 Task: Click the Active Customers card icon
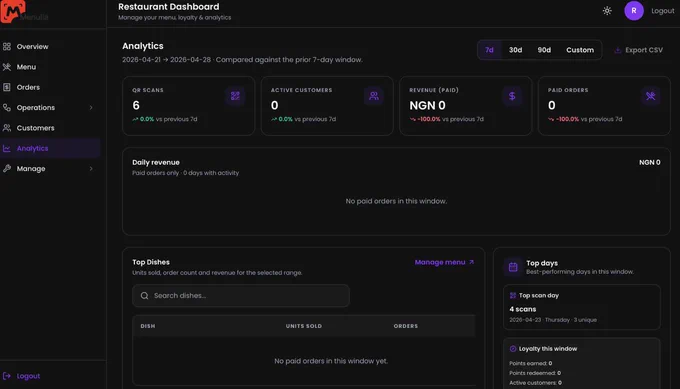click(373, 96)
